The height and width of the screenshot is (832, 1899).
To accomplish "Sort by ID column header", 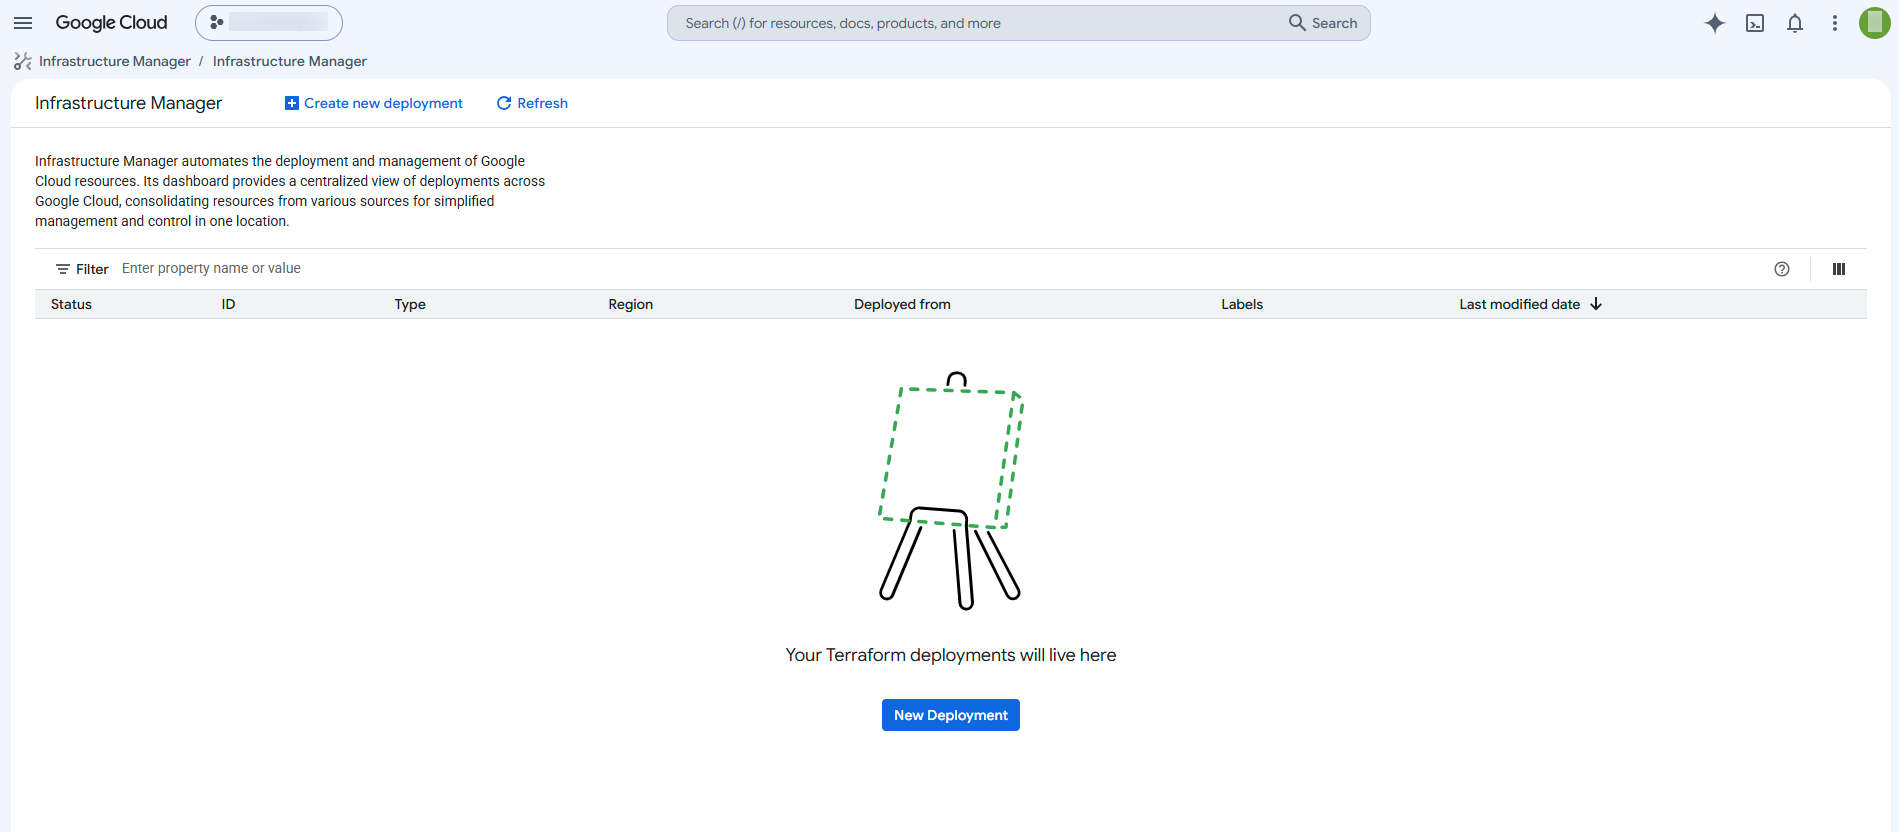I will coord(228,304).
